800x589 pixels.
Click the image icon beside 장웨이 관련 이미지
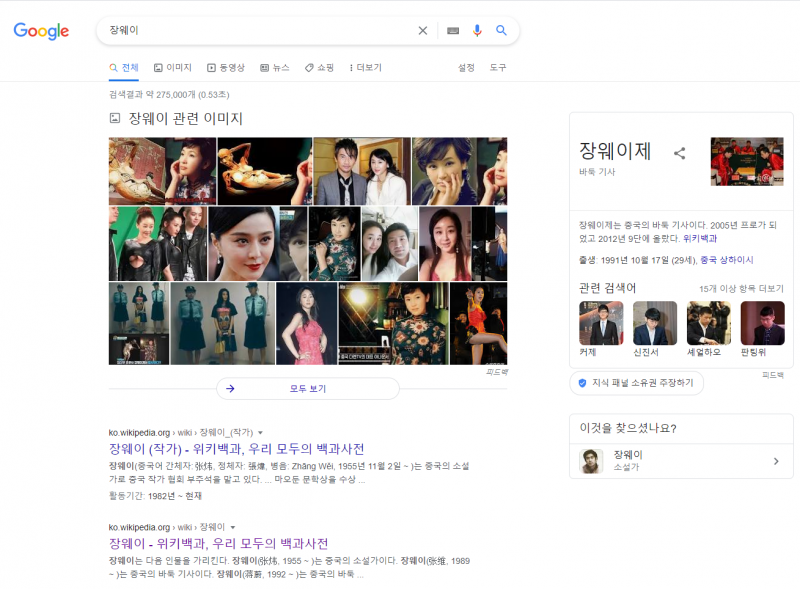tap(113, 119)
